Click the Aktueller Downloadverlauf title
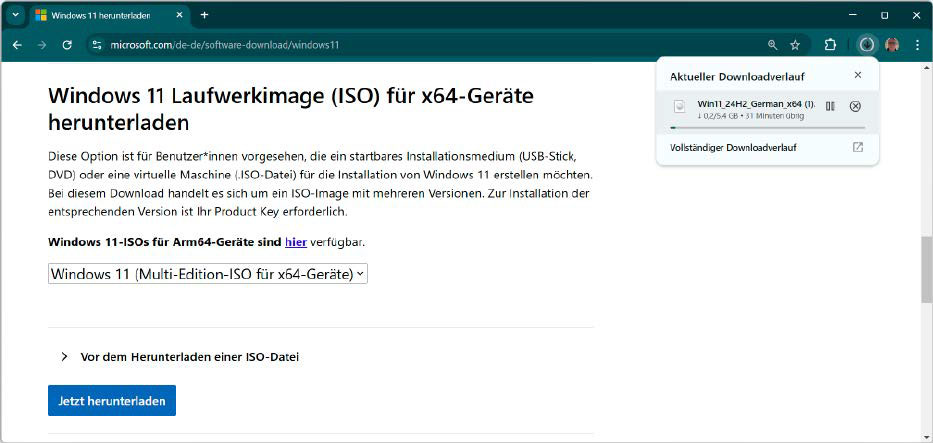Screen dimensions: 933x443 tap(738, 76)
